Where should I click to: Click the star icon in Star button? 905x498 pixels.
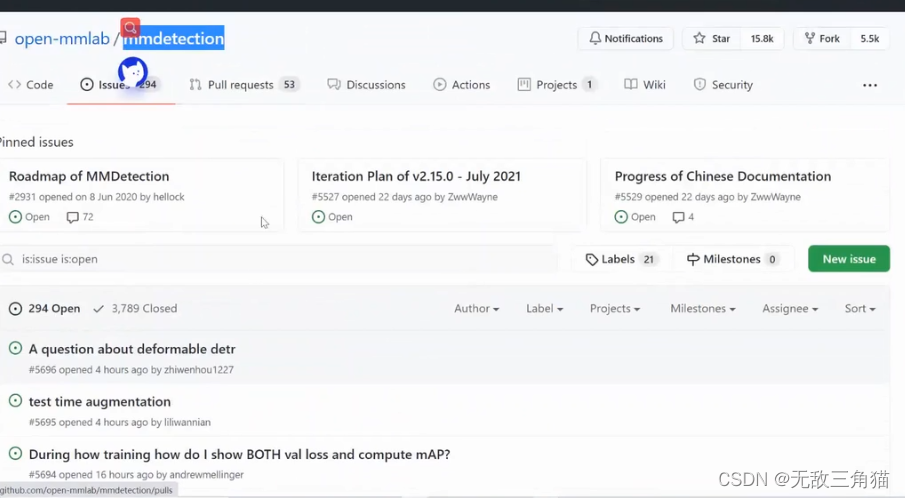click(x=700, y=39)
